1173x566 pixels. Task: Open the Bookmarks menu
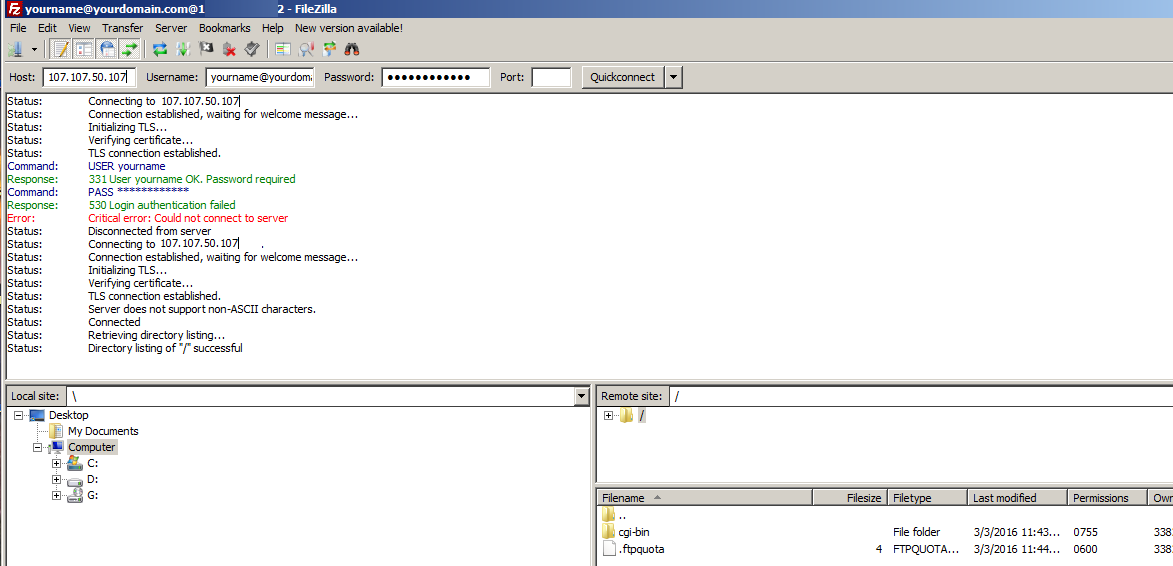coord(224,28)
